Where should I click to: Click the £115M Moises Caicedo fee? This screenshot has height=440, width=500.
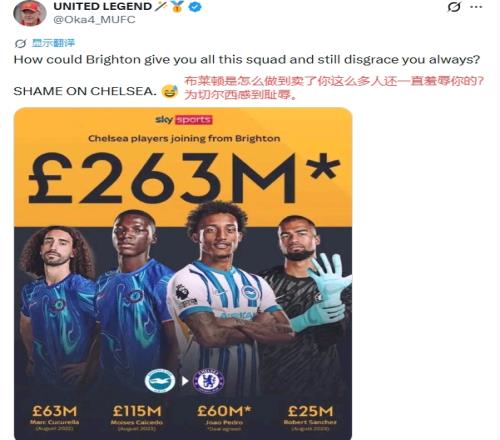coord(137,411)
